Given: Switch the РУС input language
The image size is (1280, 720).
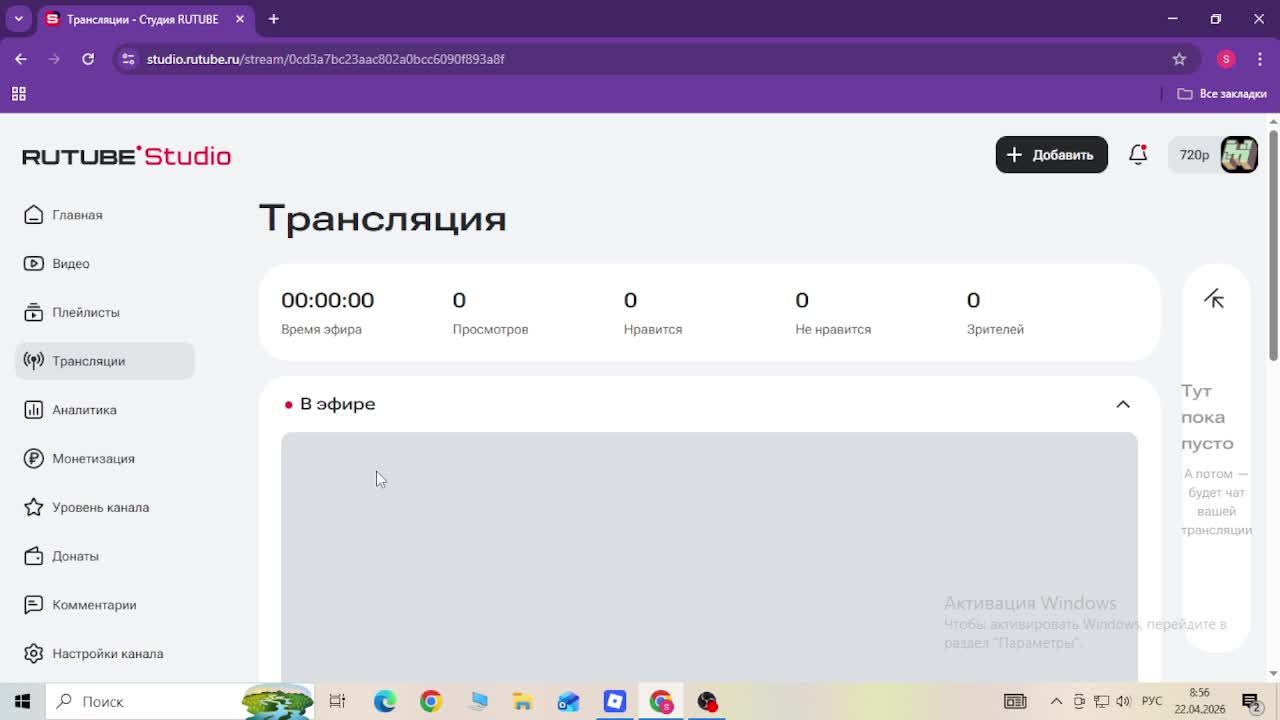Looking at the screenshot, I should [1152, 701].
